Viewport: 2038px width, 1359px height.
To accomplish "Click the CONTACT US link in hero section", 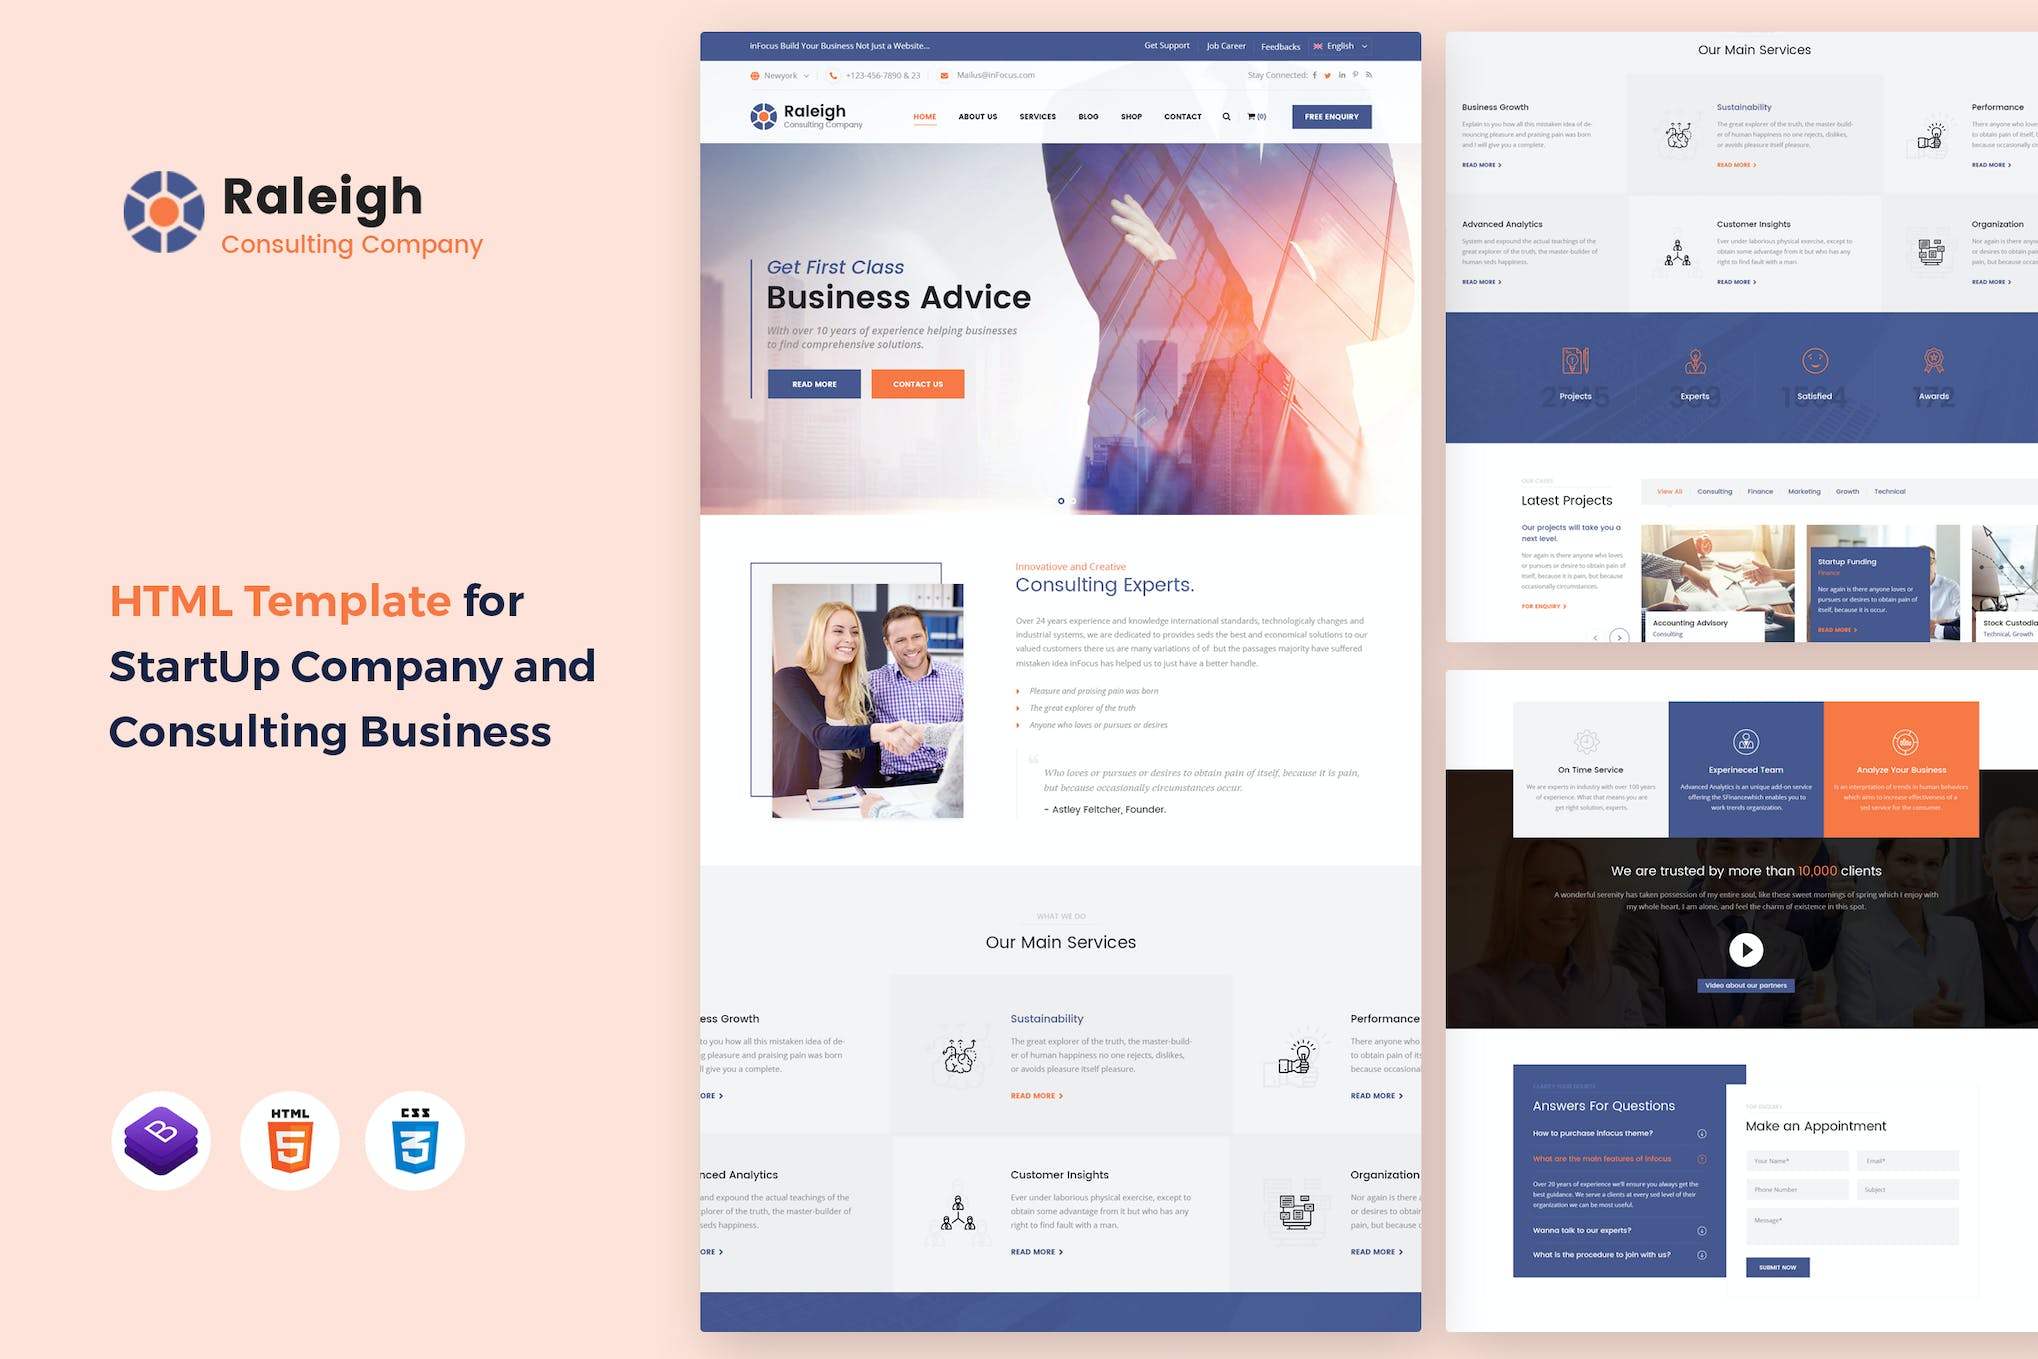I will tap(917, 382).
